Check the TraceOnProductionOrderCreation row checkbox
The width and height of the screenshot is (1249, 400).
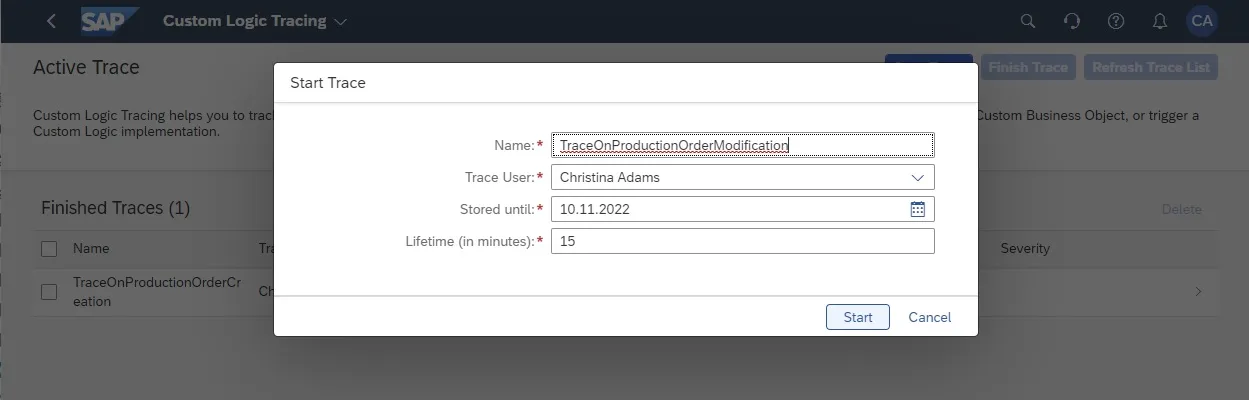pos(49,292)
